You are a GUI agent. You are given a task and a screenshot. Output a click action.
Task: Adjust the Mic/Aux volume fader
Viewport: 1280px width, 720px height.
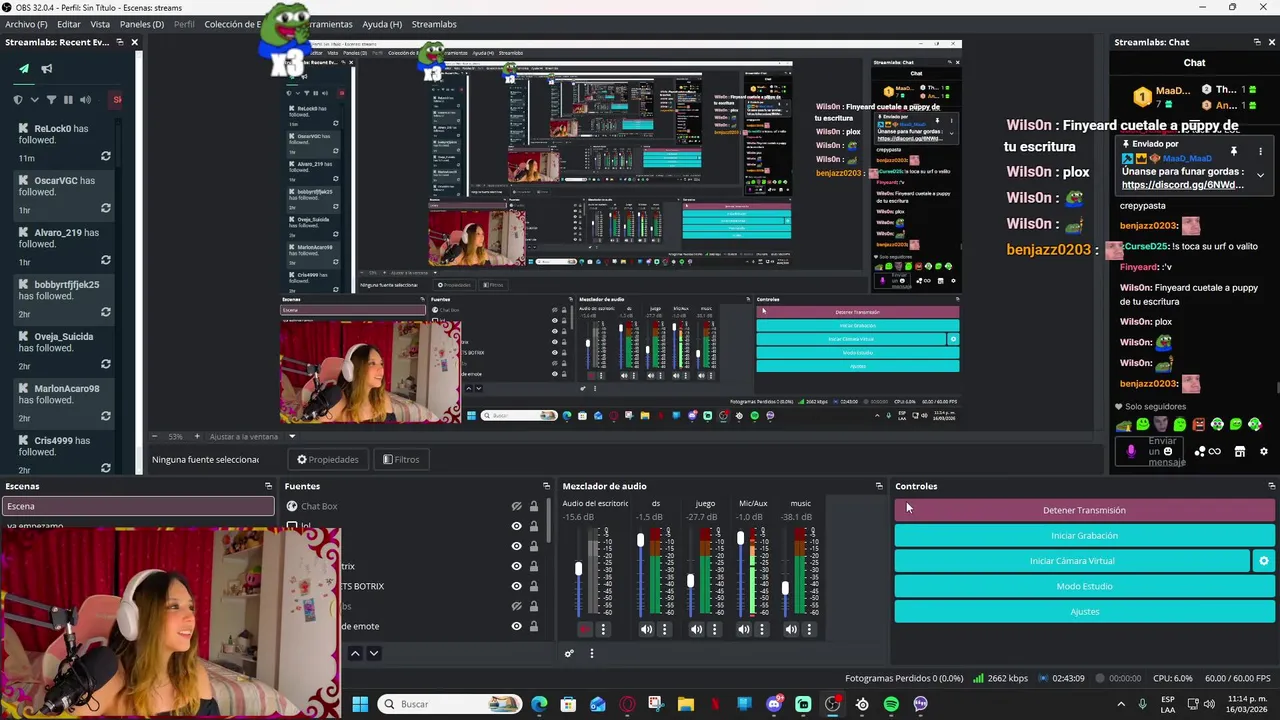pyautogui.click(x=740, y=538)
